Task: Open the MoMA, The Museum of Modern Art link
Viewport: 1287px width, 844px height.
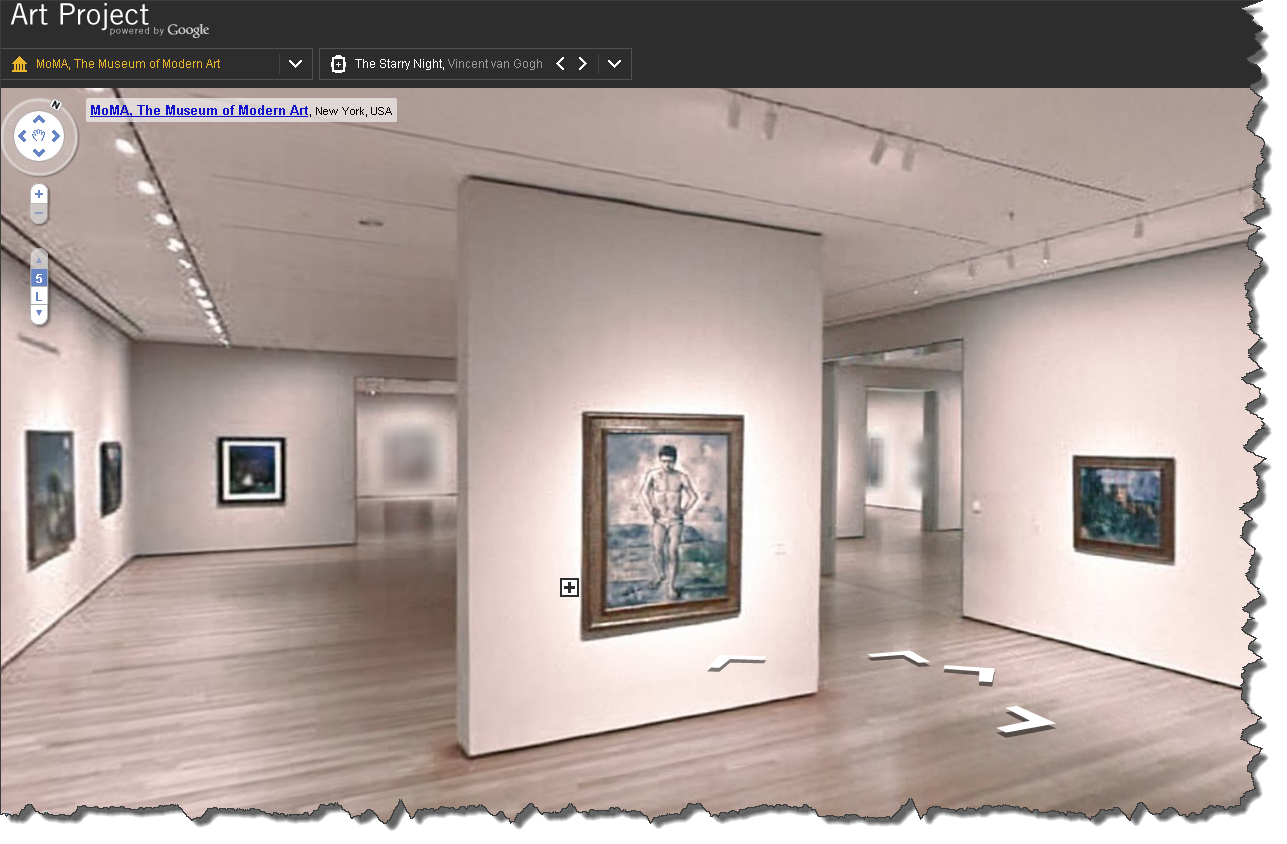Action: pyautogui.click(x=198, y=110)
